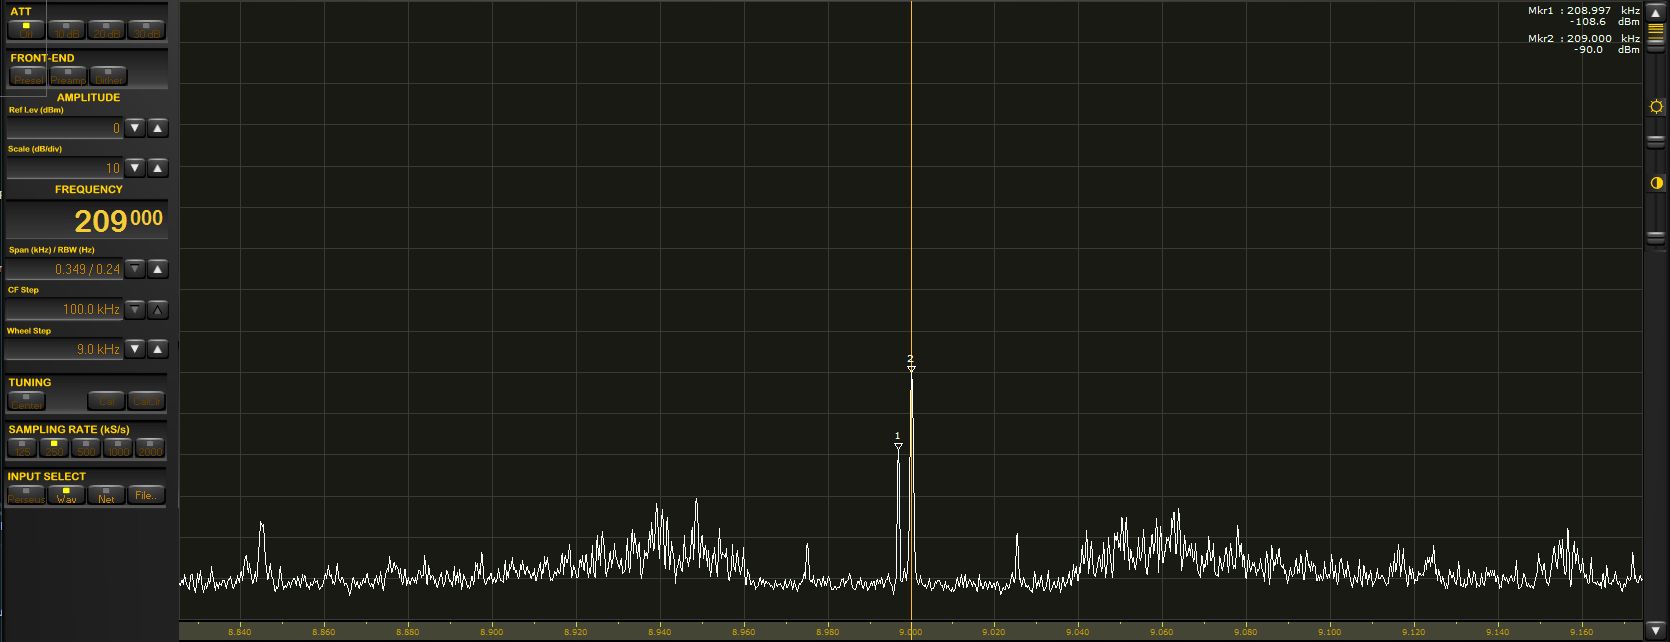
Task: Decrease the Ref Lev value
Action: point(135,128)
